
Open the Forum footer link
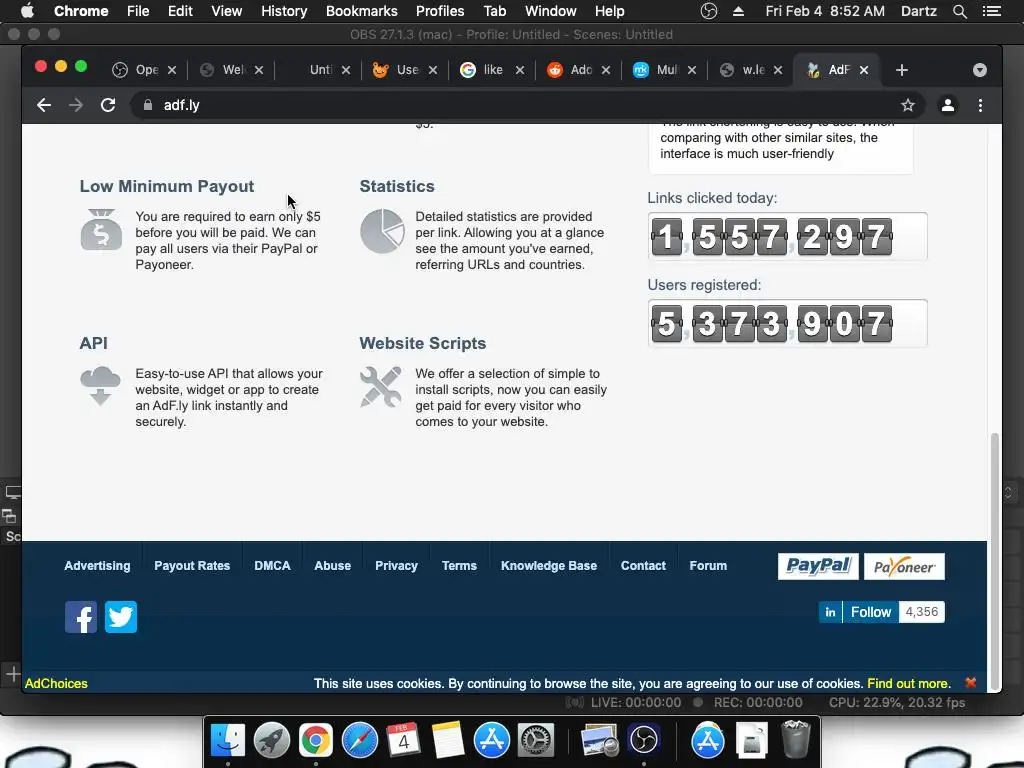pos(708,566)
